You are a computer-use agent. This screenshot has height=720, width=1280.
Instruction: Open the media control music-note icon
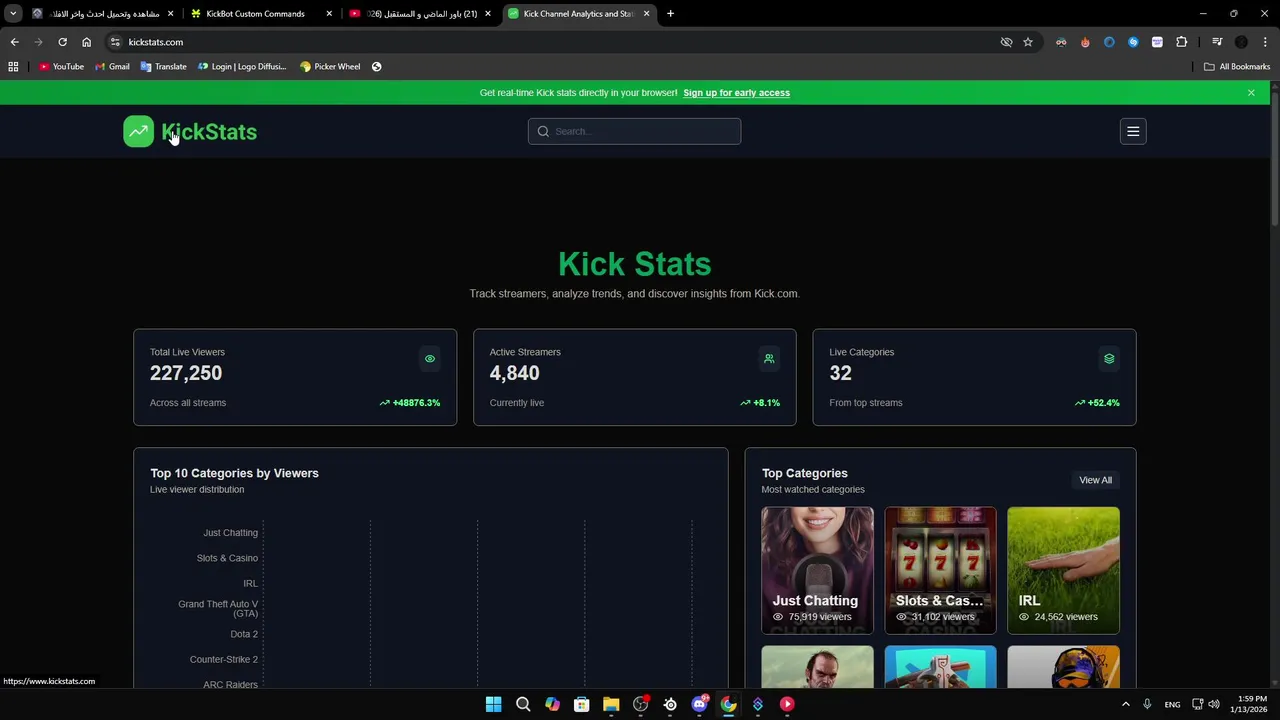[1217, 42]
